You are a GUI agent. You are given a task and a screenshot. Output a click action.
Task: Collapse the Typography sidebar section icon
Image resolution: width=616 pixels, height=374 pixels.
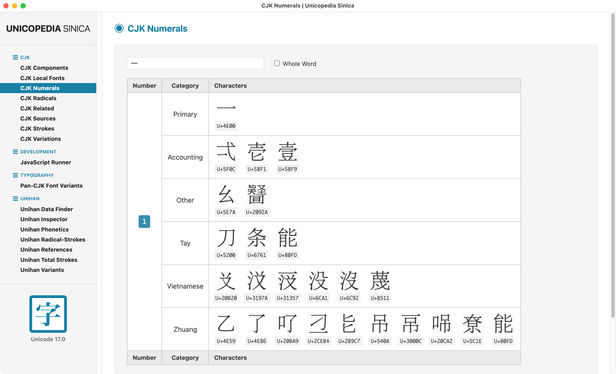(15, 175)
